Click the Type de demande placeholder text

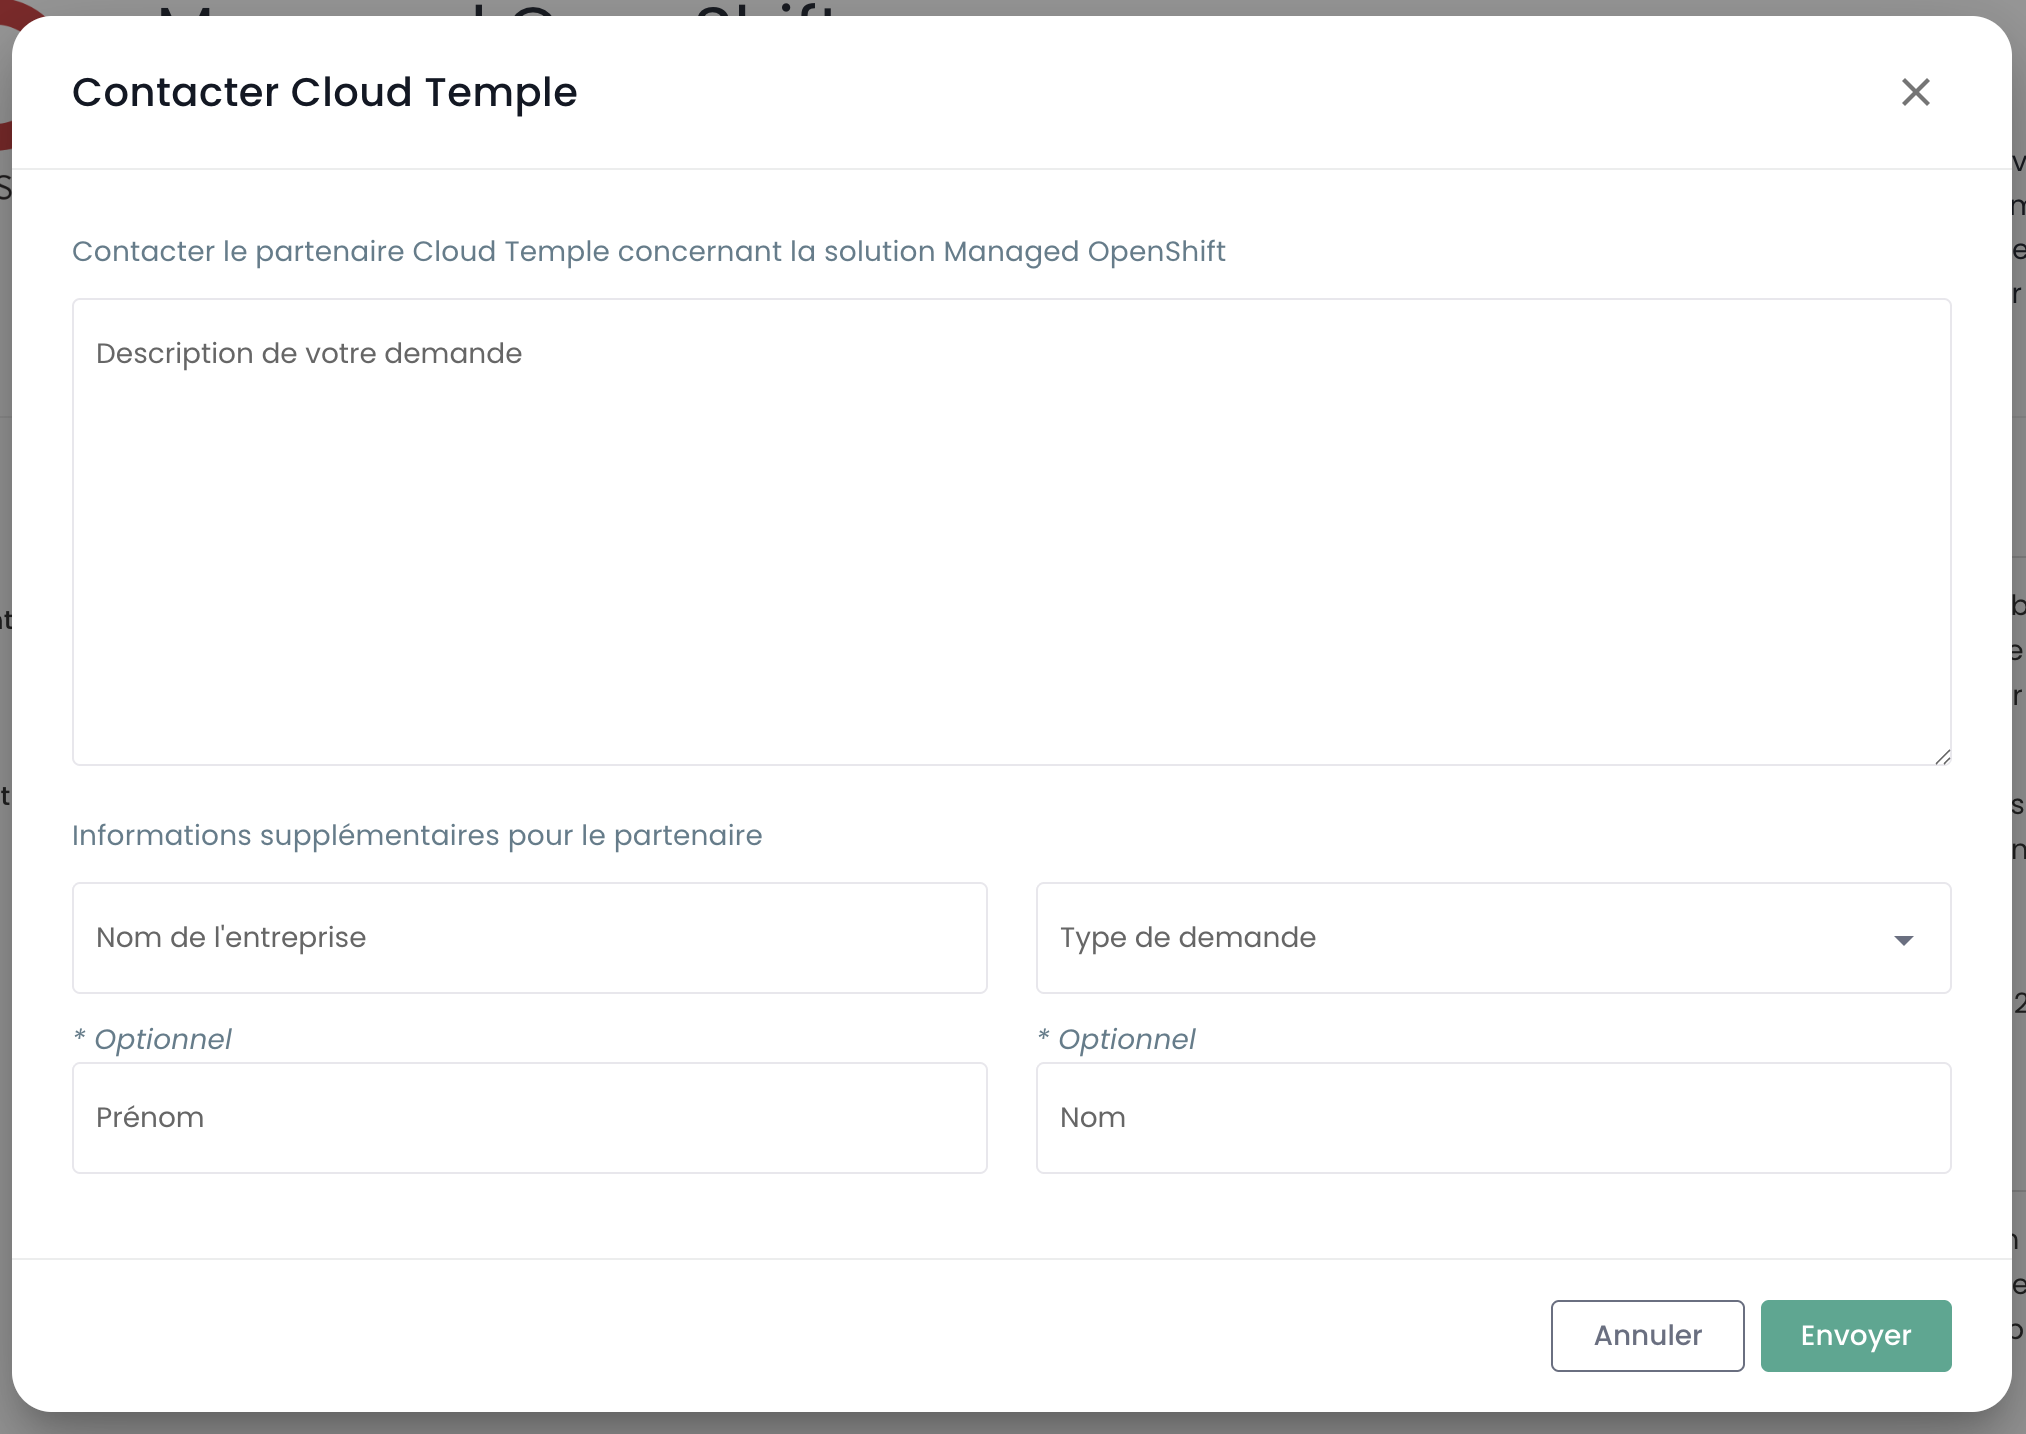coord(1187,938)
